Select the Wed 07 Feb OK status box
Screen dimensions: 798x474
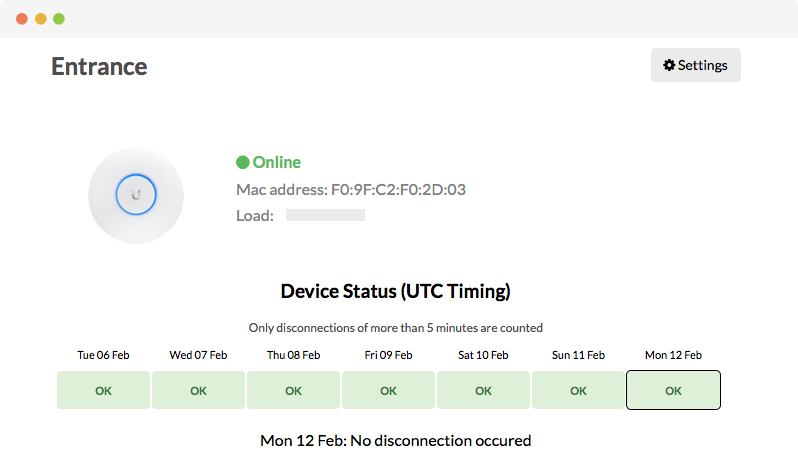198,390
